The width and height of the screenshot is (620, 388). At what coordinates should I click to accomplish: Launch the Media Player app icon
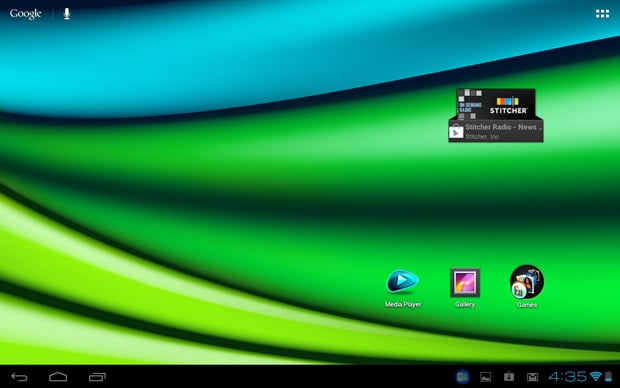(402, 282)
